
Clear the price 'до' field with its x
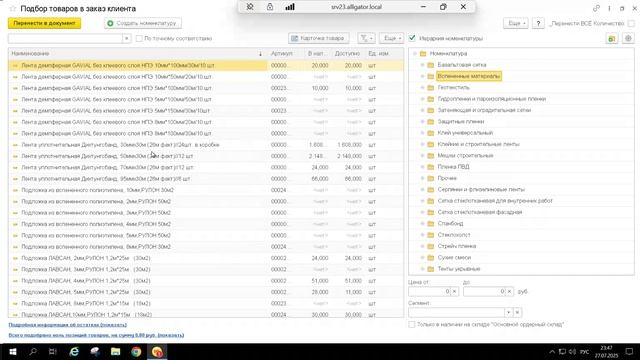pos(509,291)
